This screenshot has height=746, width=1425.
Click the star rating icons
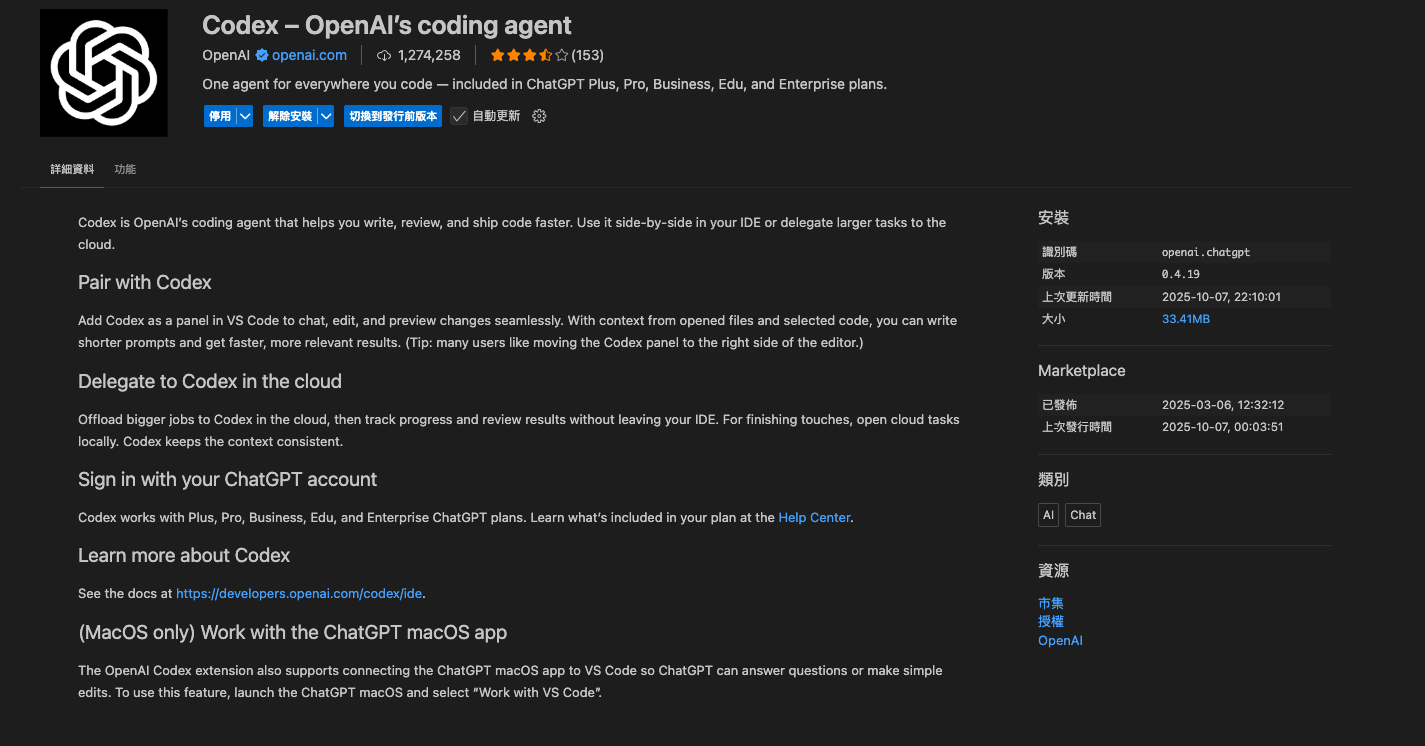pyautogui.click(x=529, y=55)
